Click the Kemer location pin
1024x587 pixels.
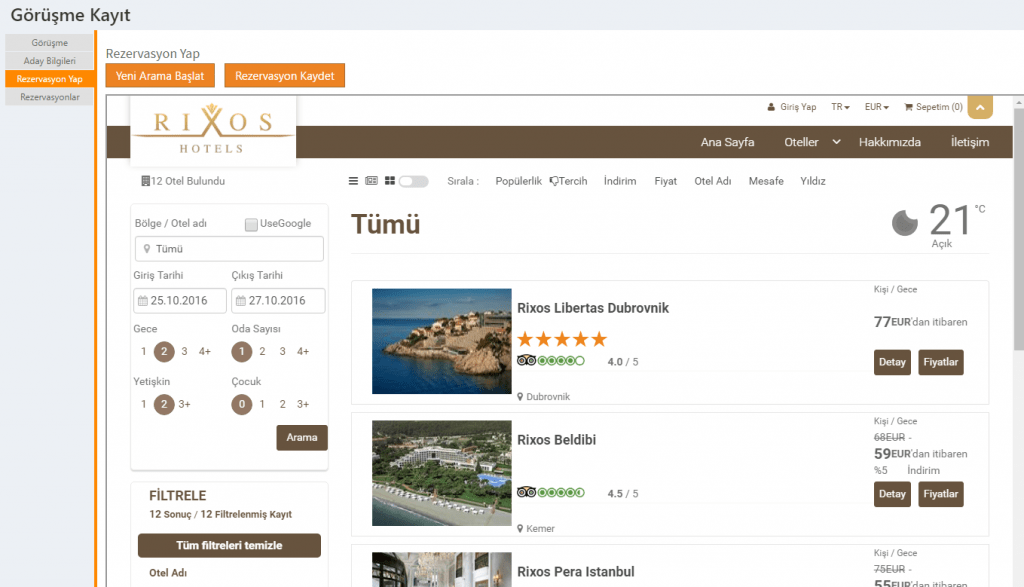click(520, 529)
